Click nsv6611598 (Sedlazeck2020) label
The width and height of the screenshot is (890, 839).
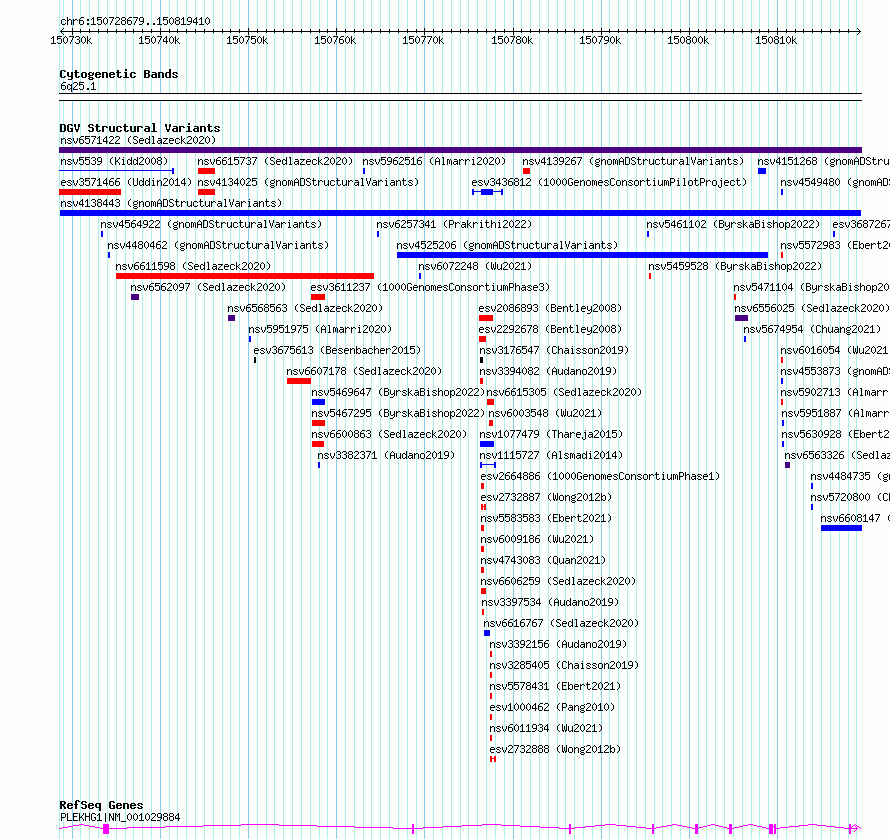point(194,266)
